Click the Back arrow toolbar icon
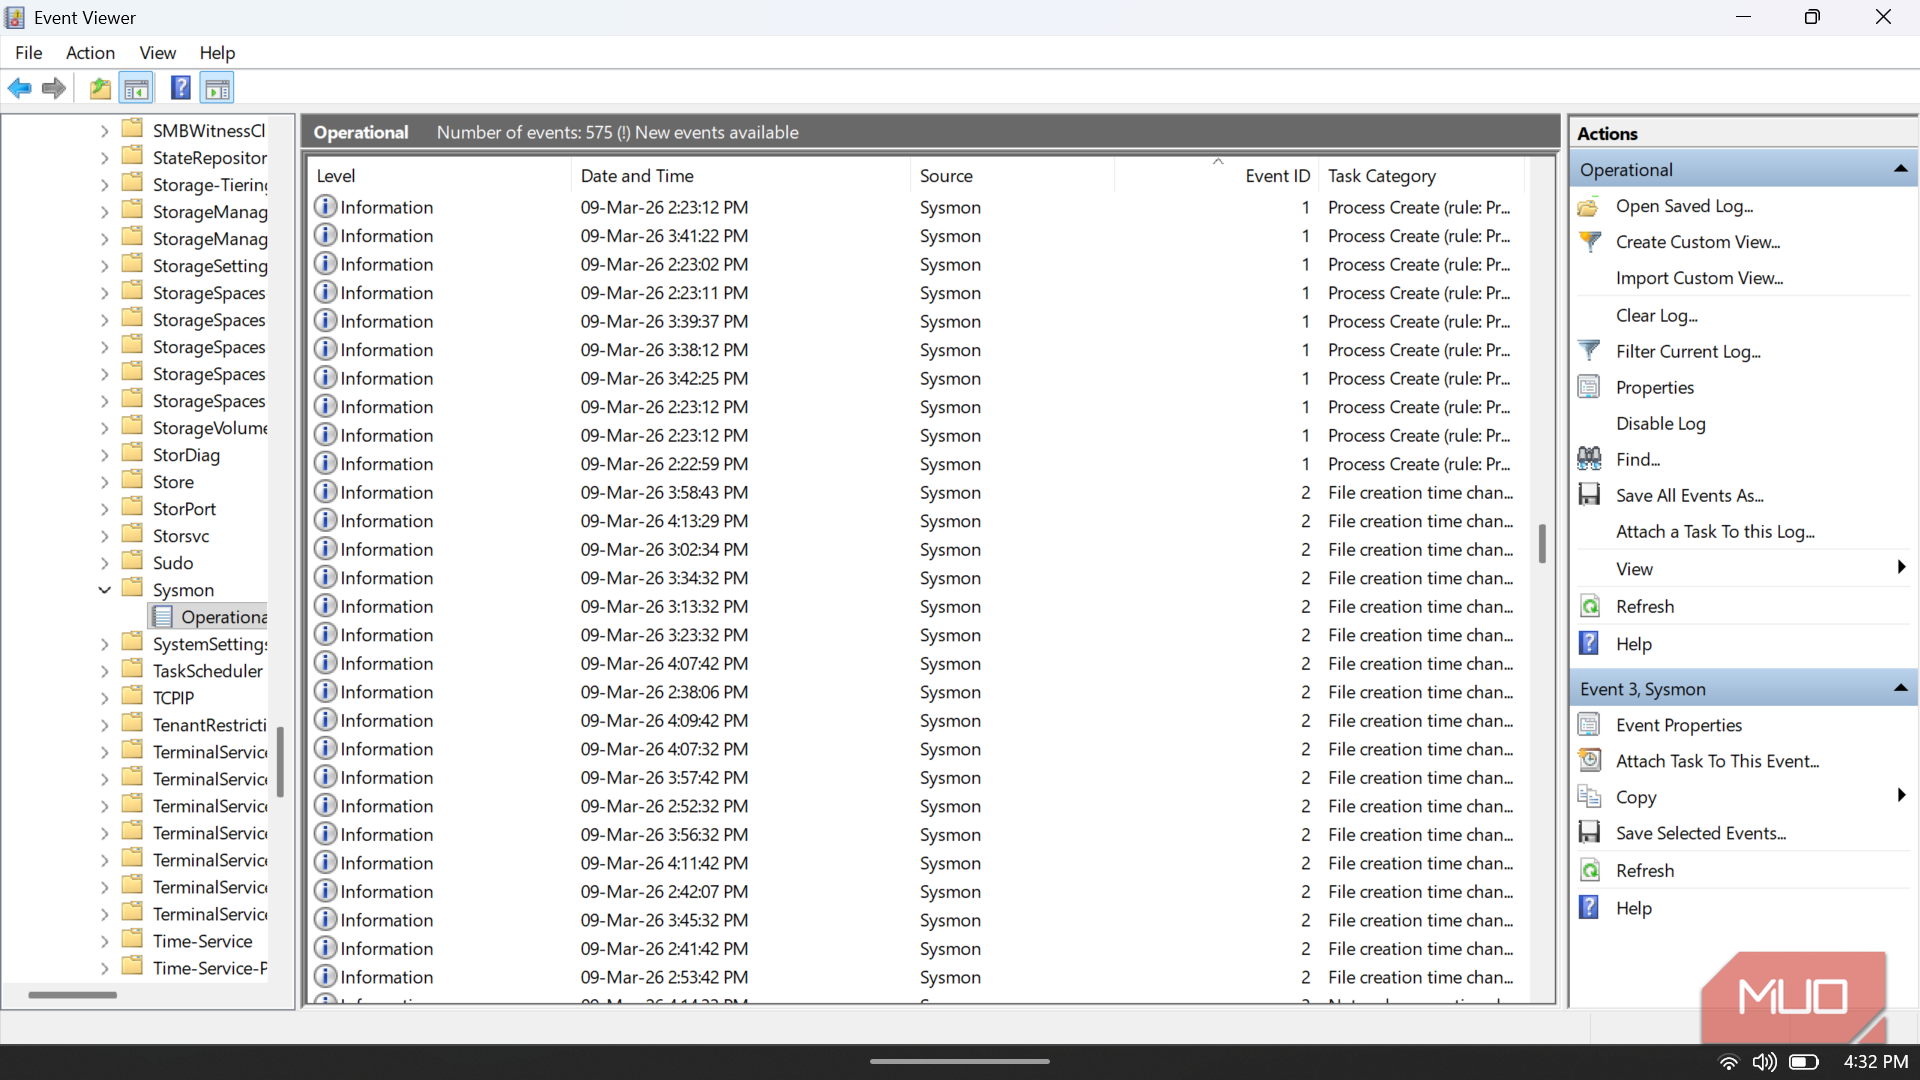1920x1080 pixels. 19,89
